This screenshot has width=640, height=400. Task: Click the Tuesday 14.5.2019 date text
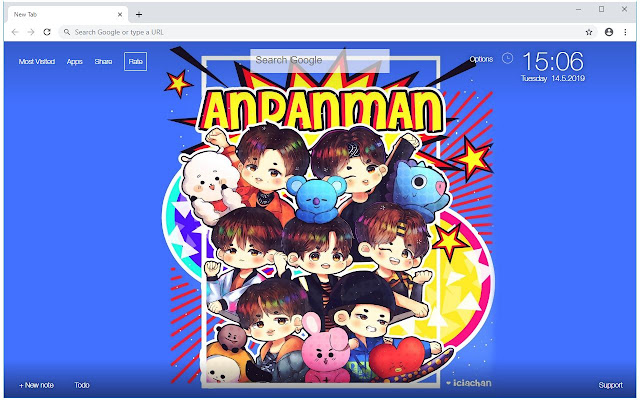point(553,78)
